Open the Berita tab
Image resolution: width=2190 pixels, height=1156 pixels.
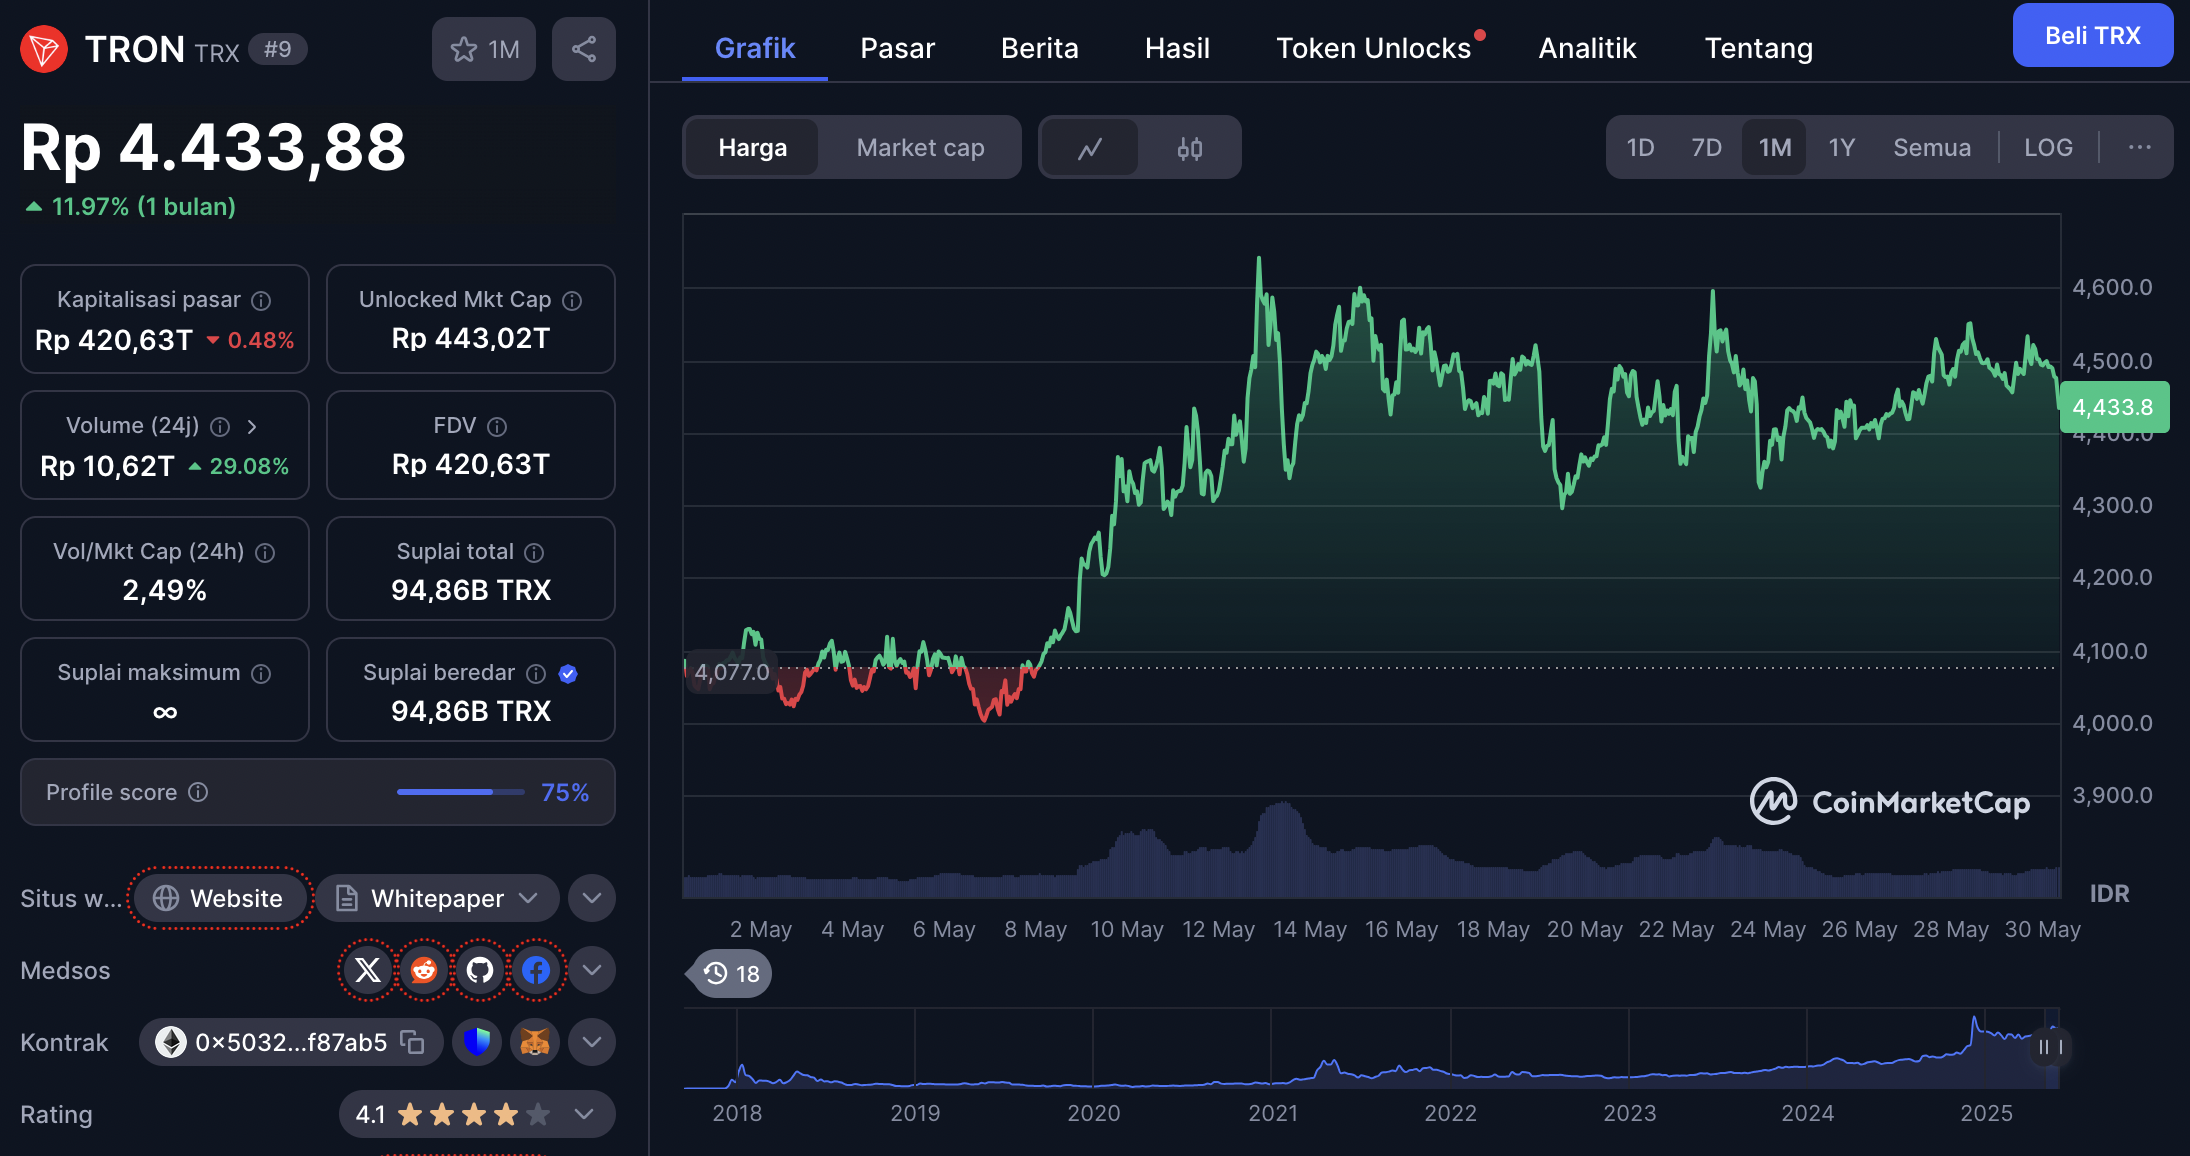(x=1040, y=48)
